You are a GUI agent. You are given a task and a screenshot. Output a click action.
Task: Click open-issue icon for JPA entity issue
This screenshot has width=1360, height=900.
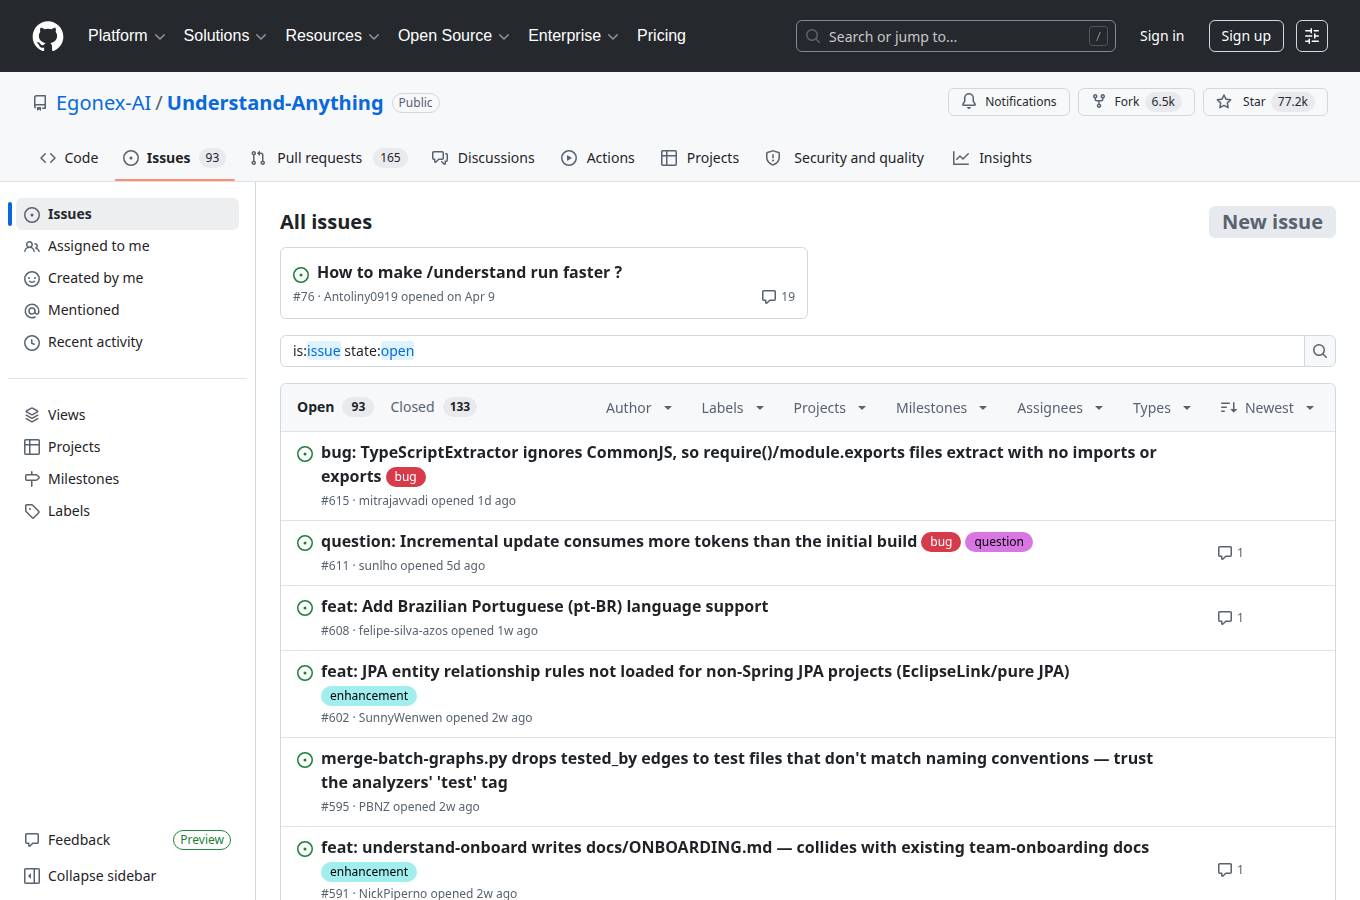pyautogui.click(x=305, y=673)
